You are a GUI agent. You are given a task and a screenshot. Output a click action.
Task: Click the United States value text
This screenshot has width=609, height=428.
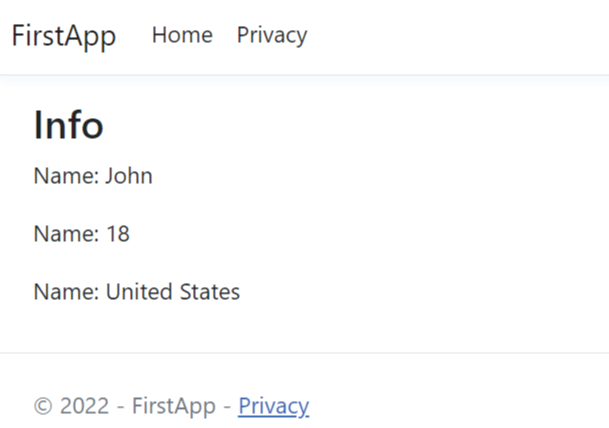coord(173,292)
